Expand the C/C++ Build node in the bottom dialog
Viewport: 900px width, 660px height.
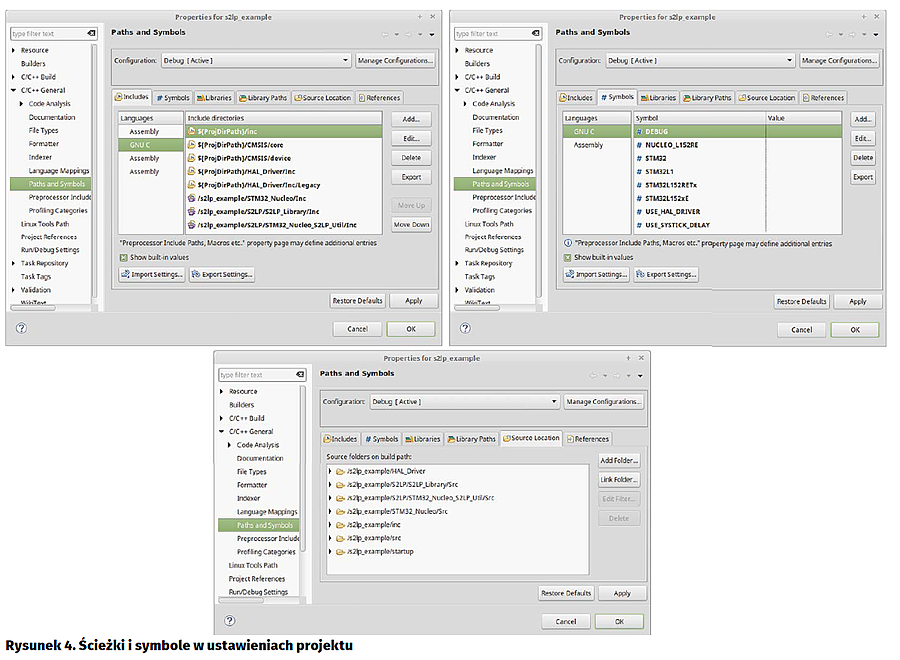pos(221,418)
